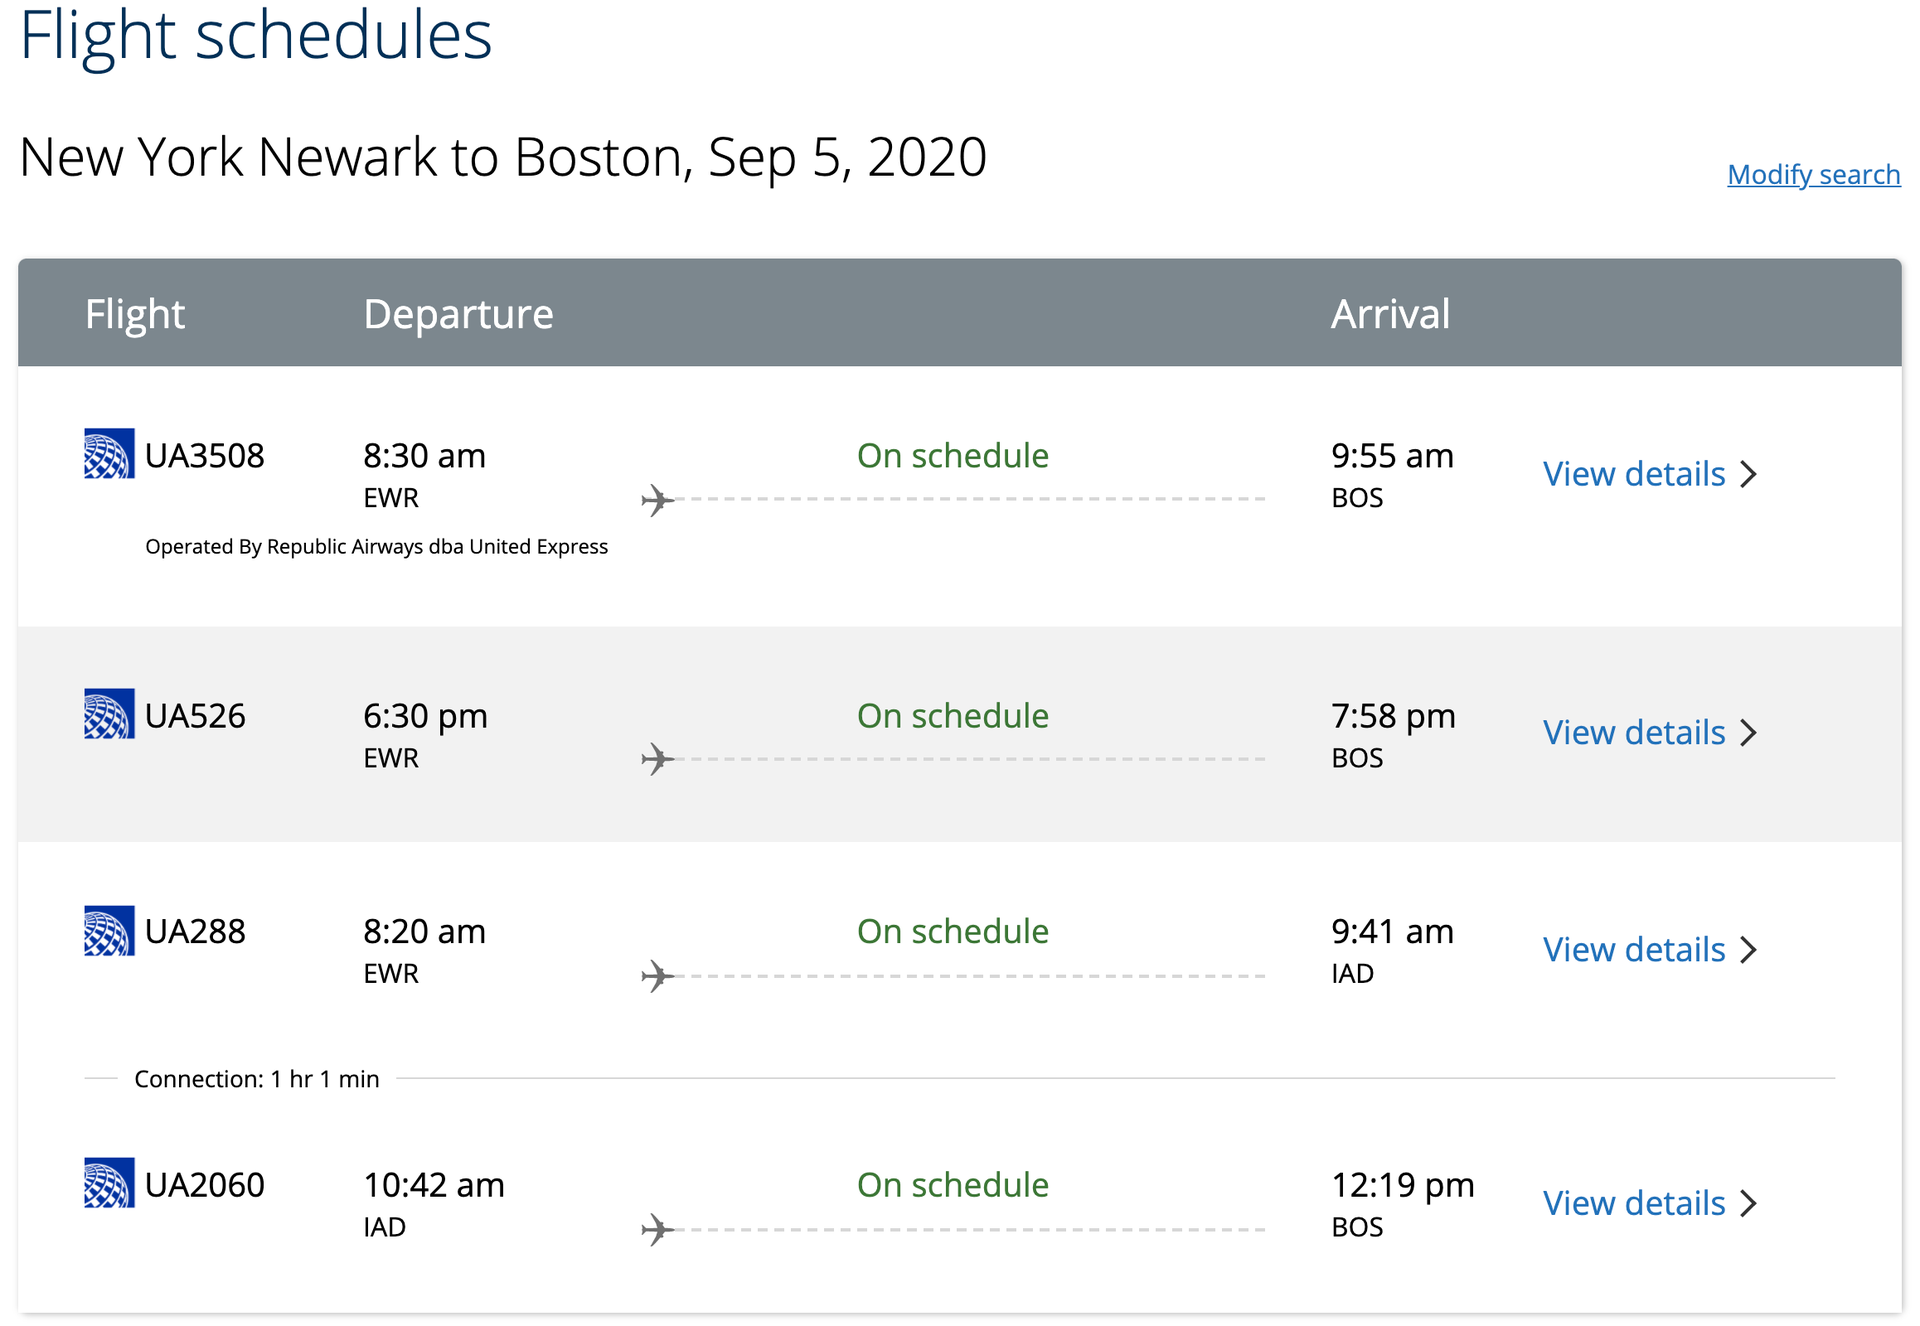This screenshot has width=1920, height=1326.
Task: Expand the chevron next to UA2060 View details
Action: pyautogui.click(x=1749, y=1203)
